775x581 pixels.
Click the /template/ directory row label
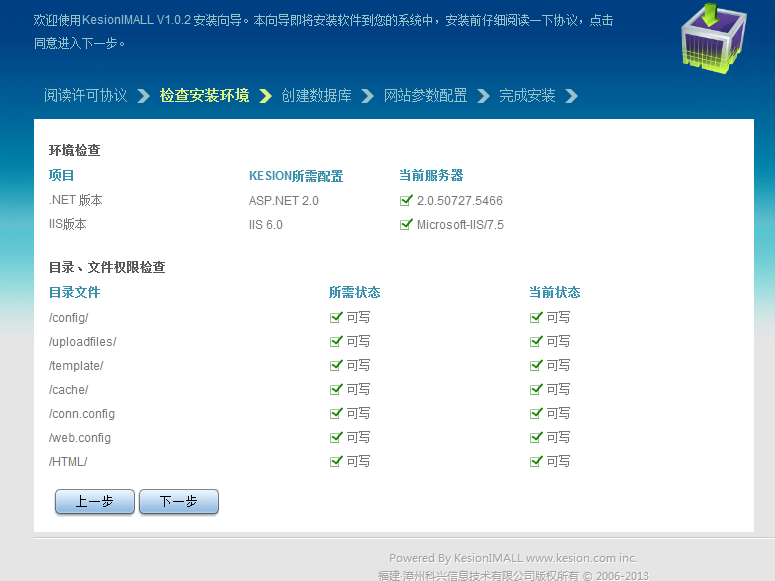(76, 366)
